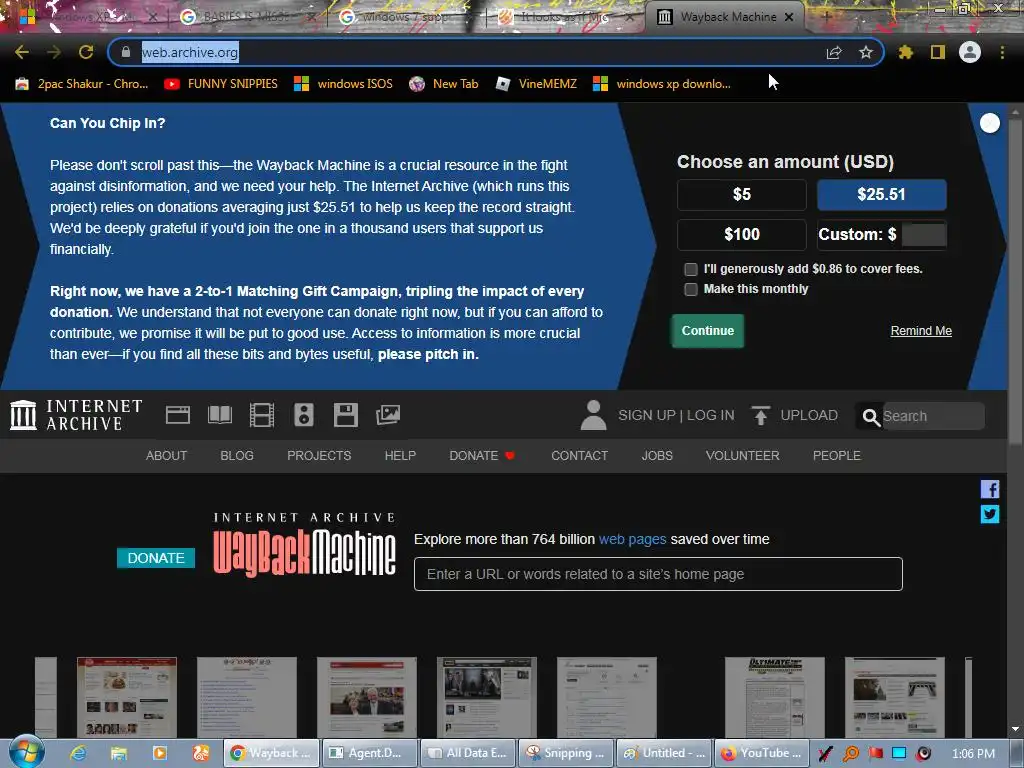Screen dimensions: 1024x768
Task: Open the HELP menu item
Action: pos(400,456)
